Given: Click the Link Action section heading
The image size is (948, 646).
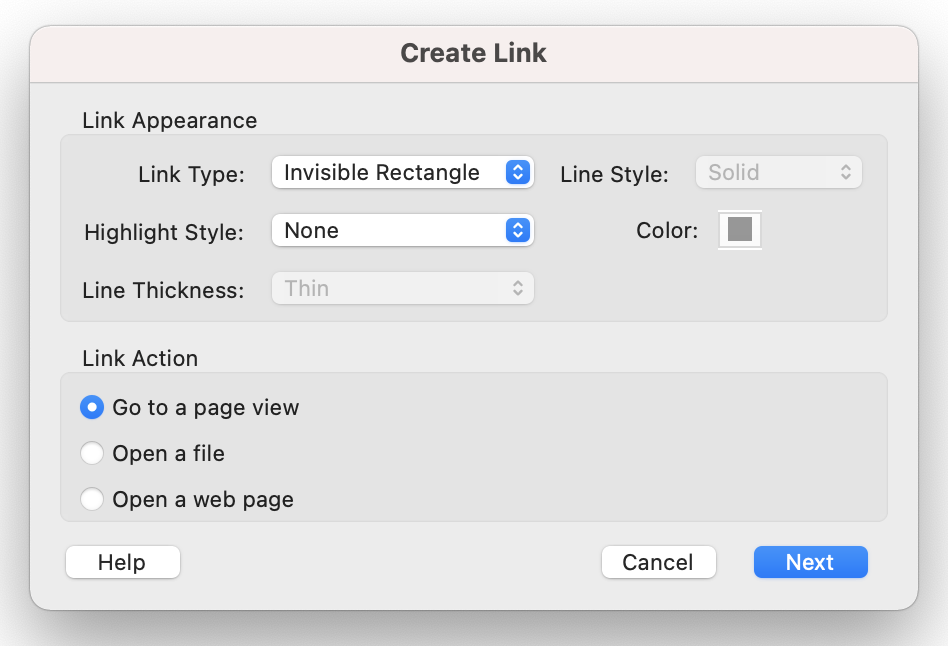Looking at the screenshot, I should click(140, 358).
